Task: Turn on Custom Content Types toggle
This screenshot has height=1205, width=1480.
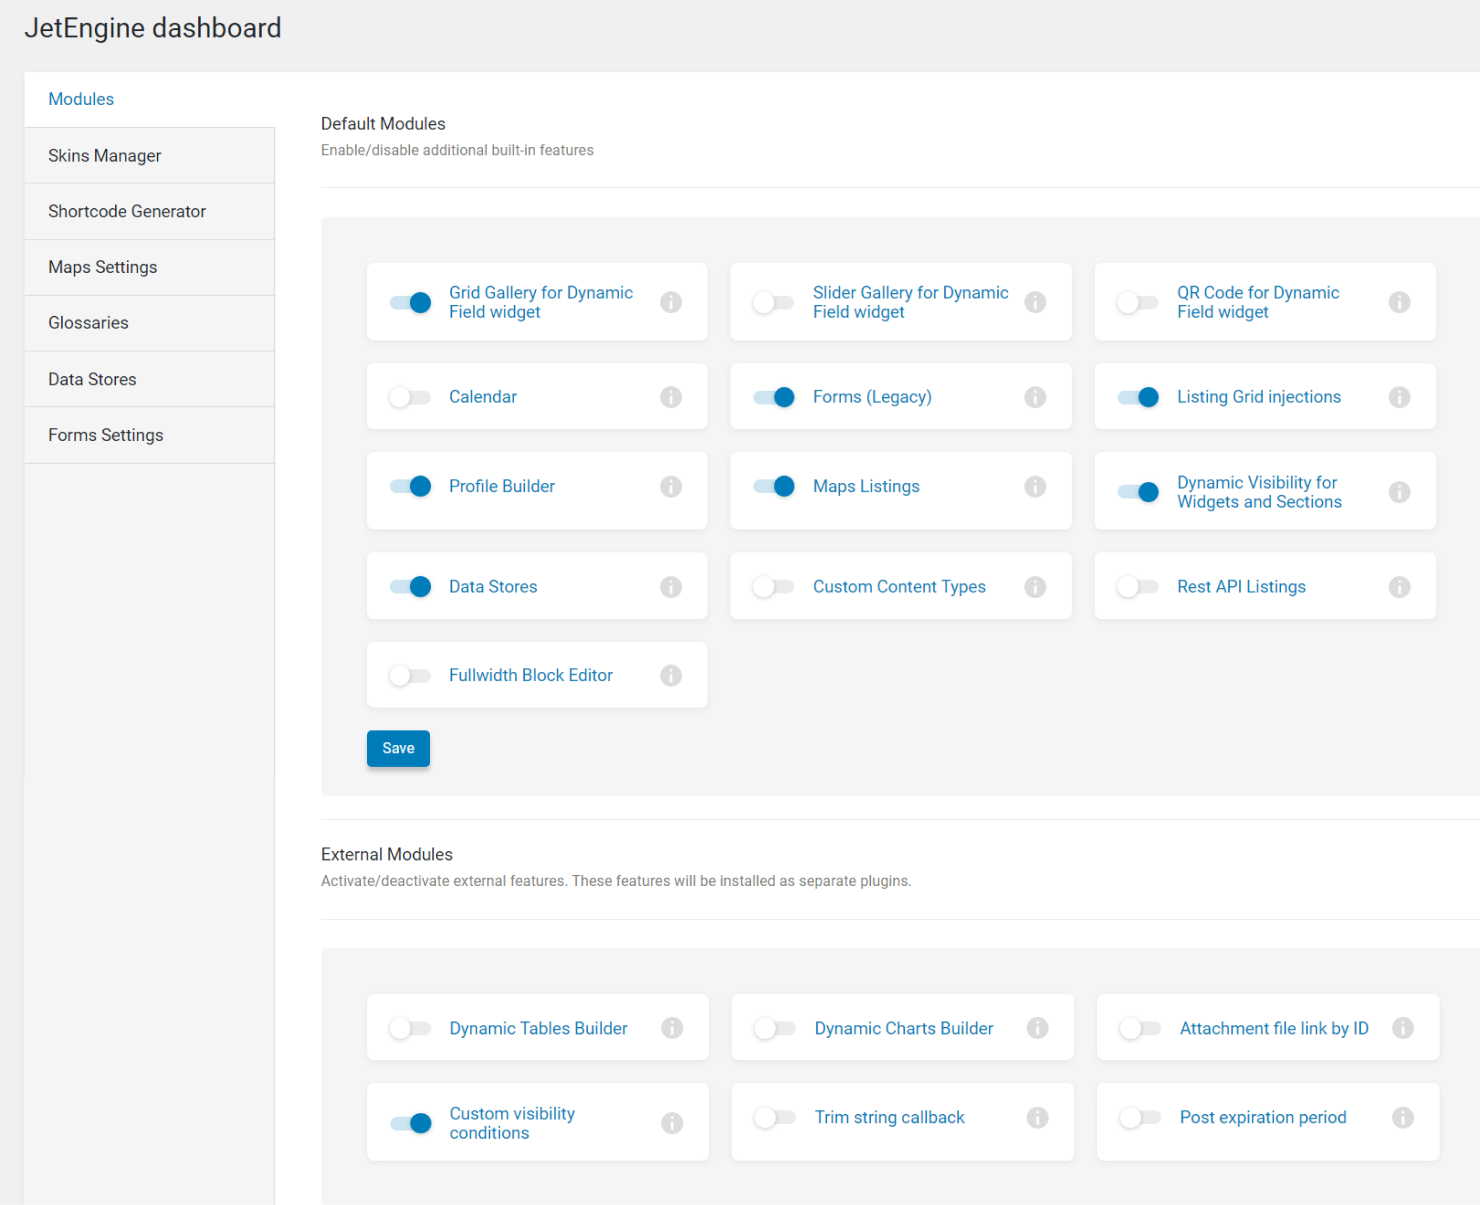Action: [x=774, y=587]
